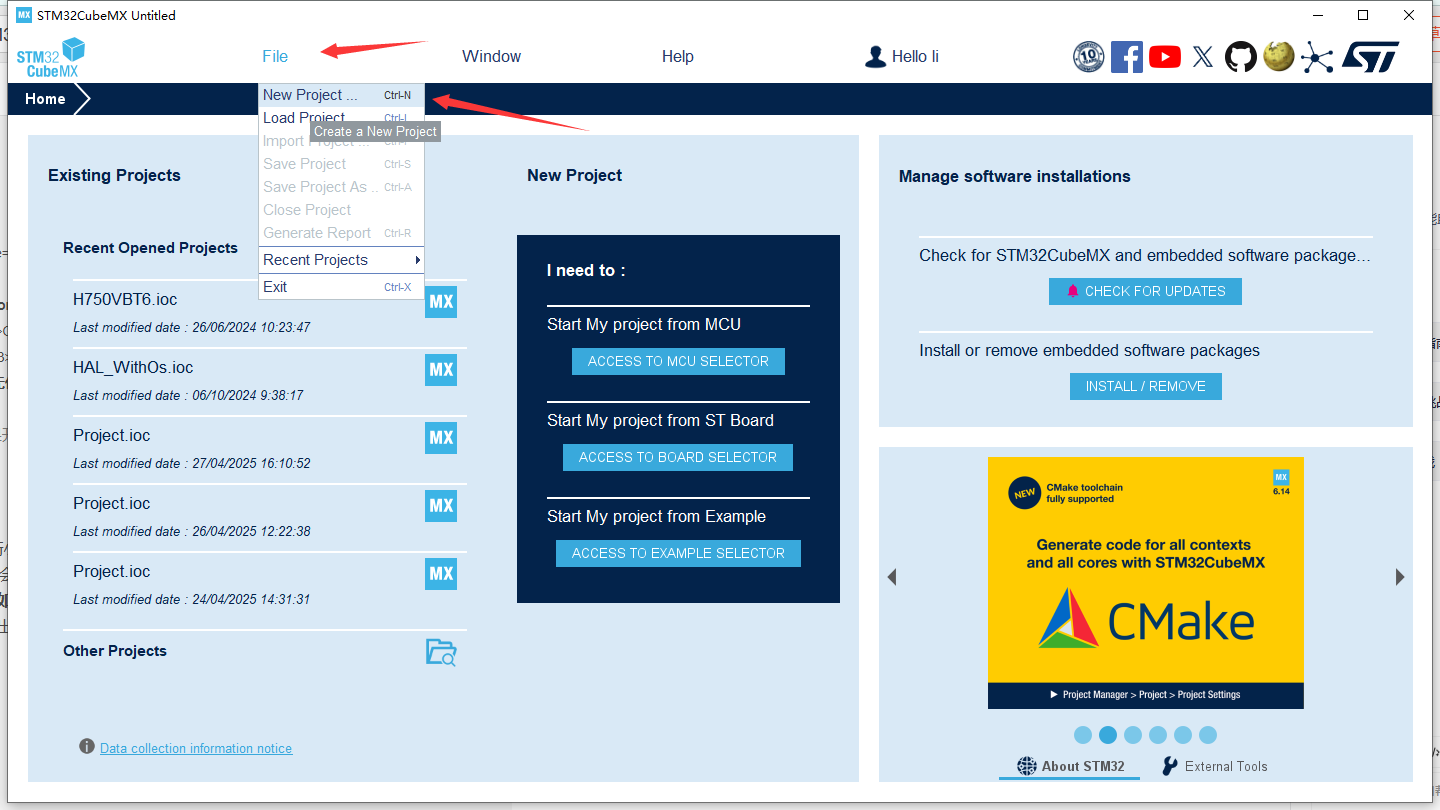Click ACCESS TO MCU SELECTOR button

678,361
